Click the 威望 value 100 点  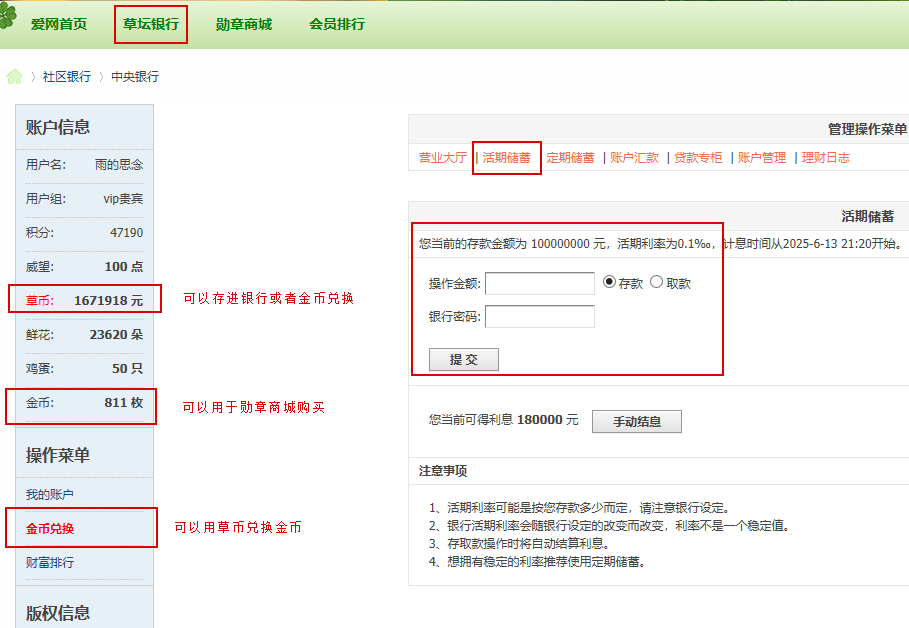pyautogui.click(x=123, y=267)
